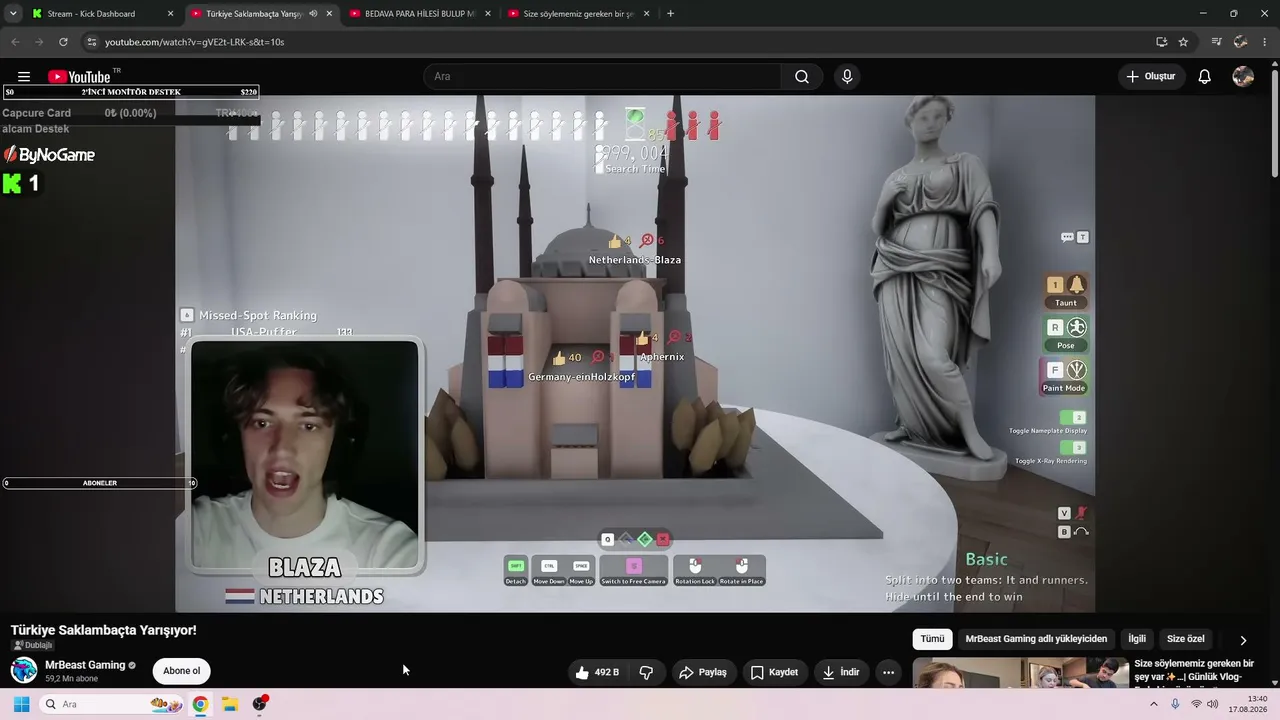Show more filter chips with right arrow
Screen dimensions: 1280x720
[1243, 640]
